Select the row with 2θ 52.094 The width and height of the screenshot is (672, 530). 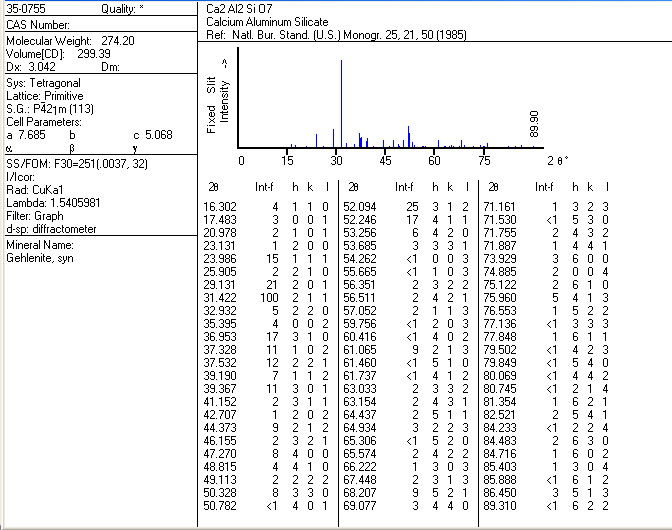[x=406, y=207]
